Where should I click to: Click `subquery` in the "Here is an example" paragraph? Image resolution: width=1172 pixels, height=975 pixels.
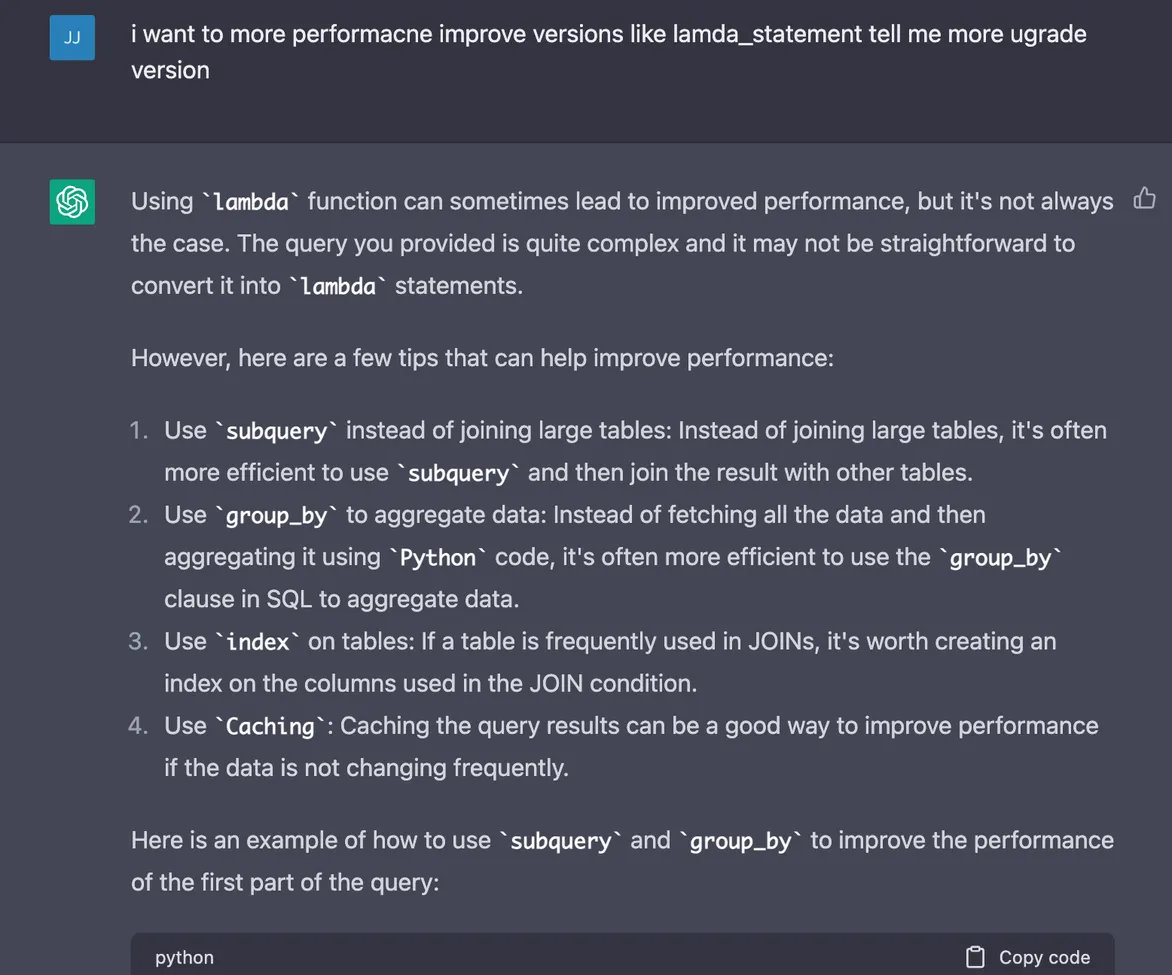pos(560,841)
